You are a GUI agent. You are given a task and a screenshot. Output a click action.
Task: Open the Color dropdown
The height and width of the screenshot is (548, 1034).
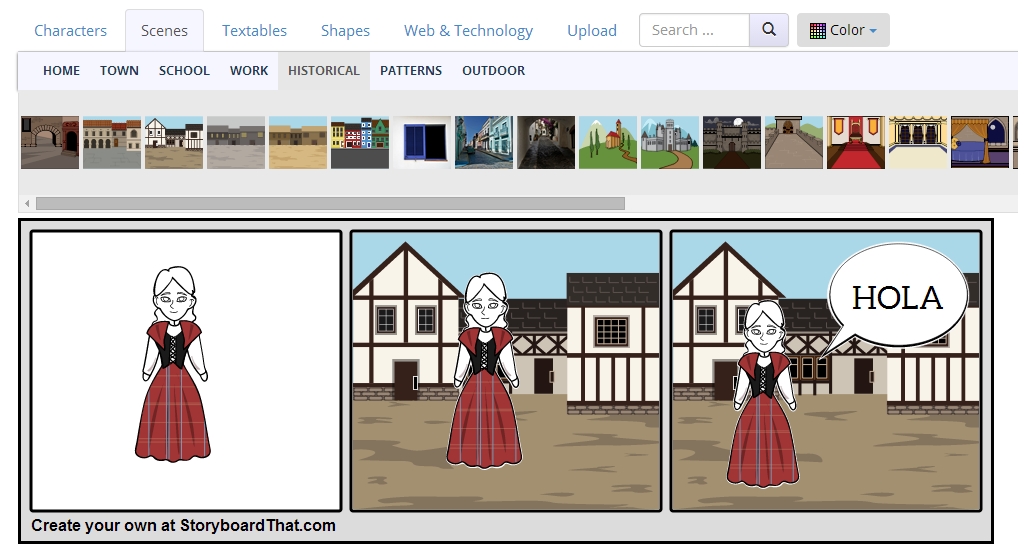843,30
